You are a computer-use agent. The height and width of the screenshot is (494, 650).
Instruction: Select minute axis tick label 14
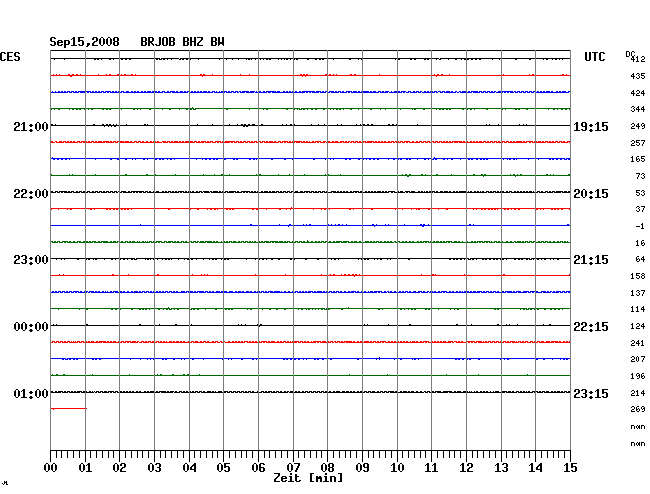pos(536,468)
